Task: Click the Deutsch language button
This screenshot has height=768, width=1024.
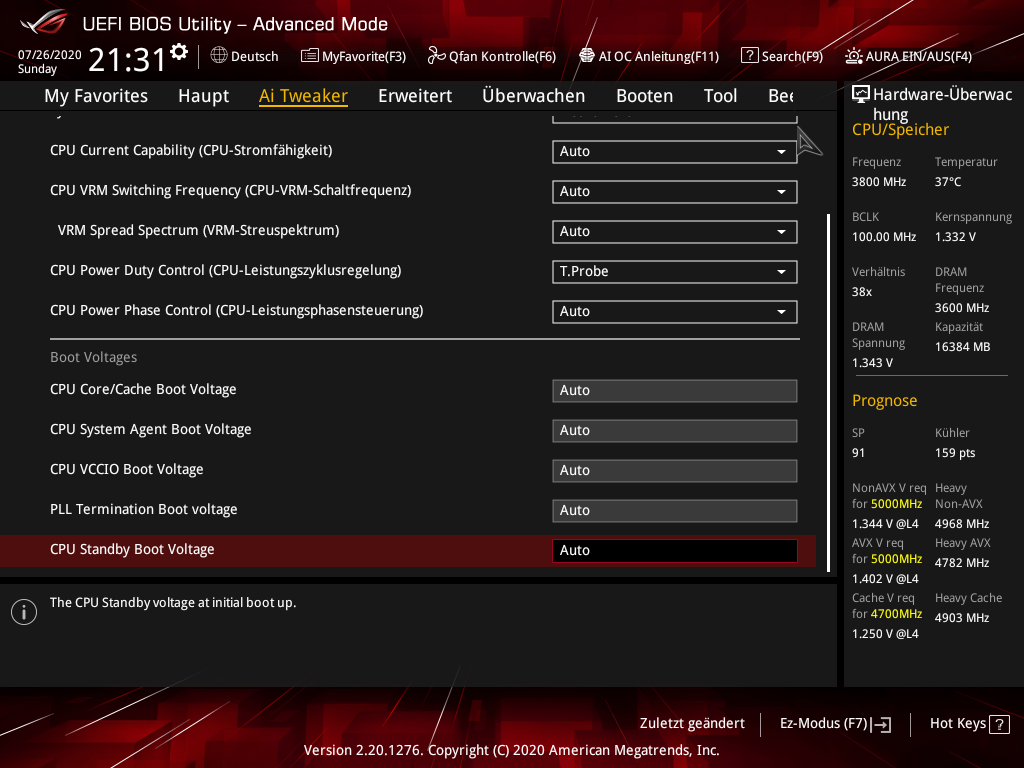Action: tap(245, 56)
